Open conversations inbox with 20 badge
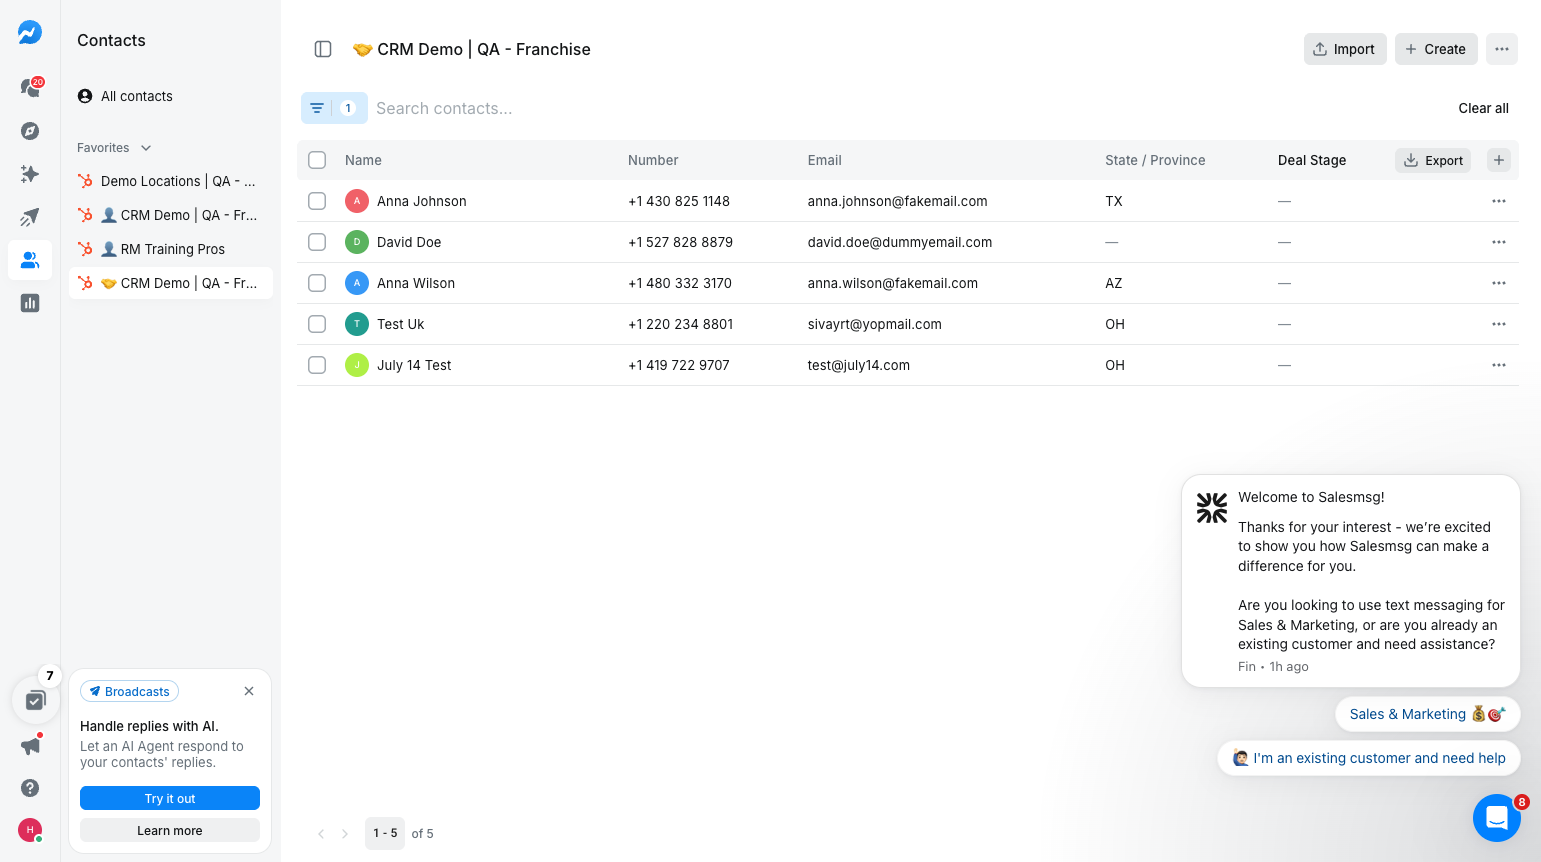 coord(30,88)
